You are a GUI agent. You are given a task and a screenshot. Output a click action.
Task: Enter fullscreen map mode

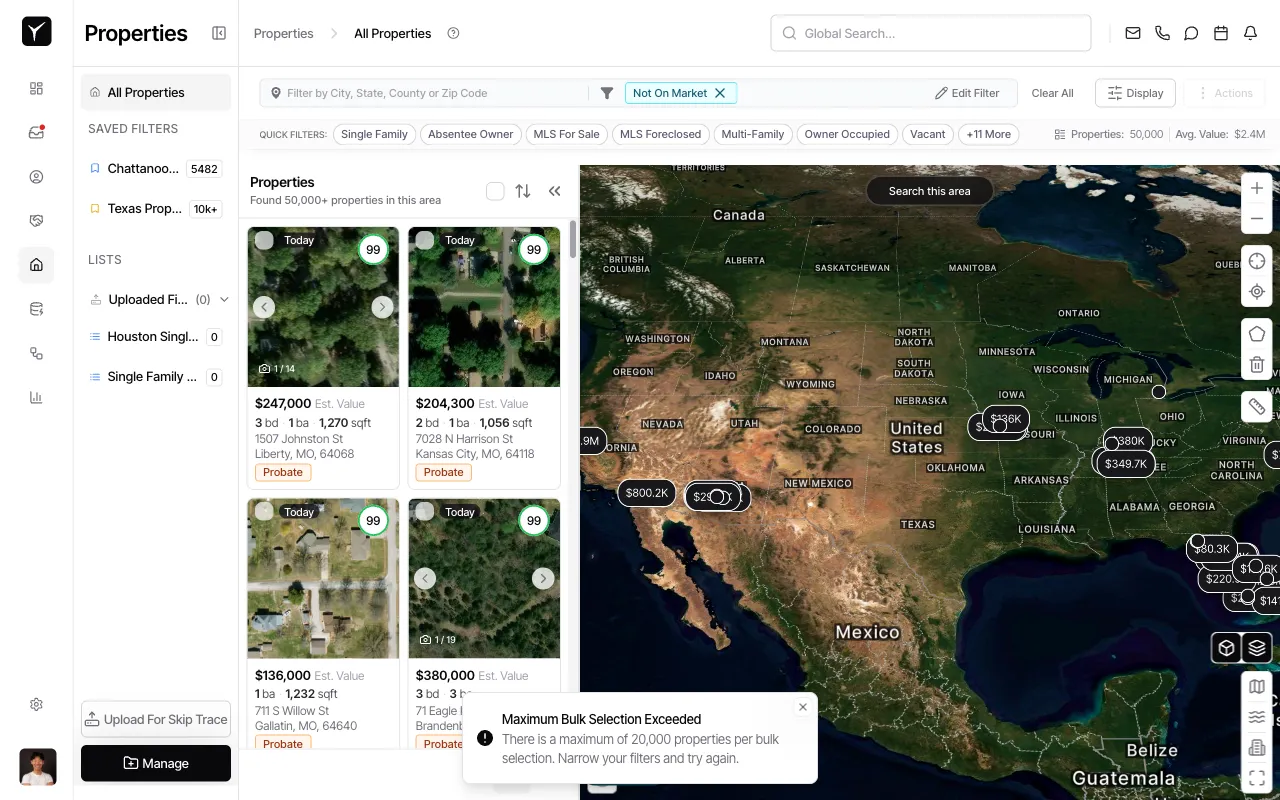[x=1257, y=777]
